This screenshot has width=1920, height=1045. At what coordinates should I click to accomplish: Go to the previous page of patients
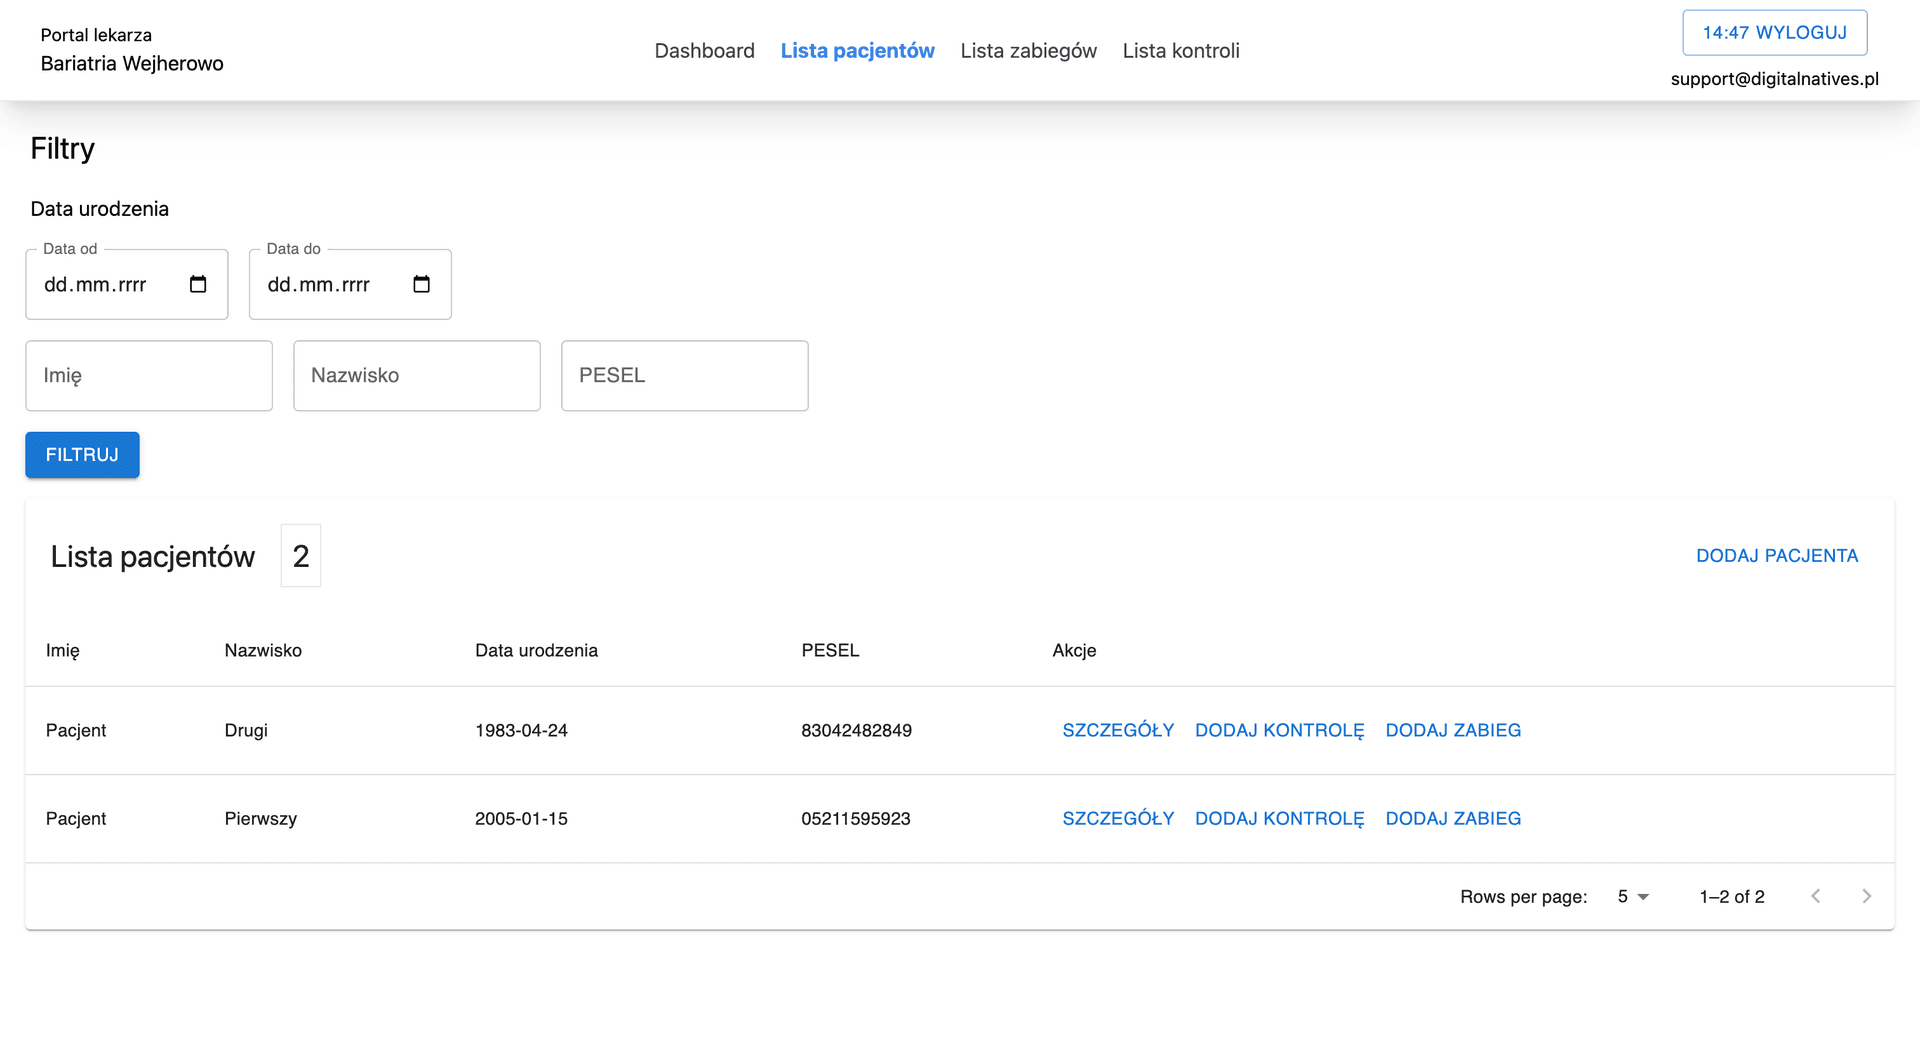(1816, 896)
